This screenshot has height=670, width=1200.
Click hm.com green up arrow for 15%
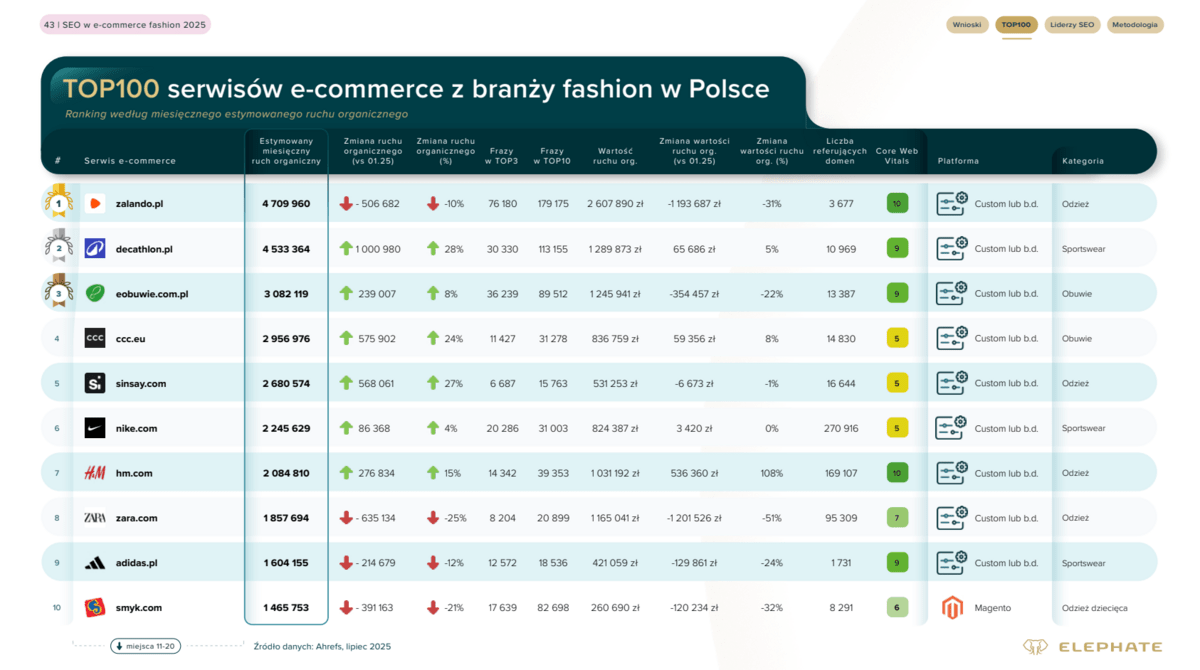pyautogui.click(x=433, y=473)
